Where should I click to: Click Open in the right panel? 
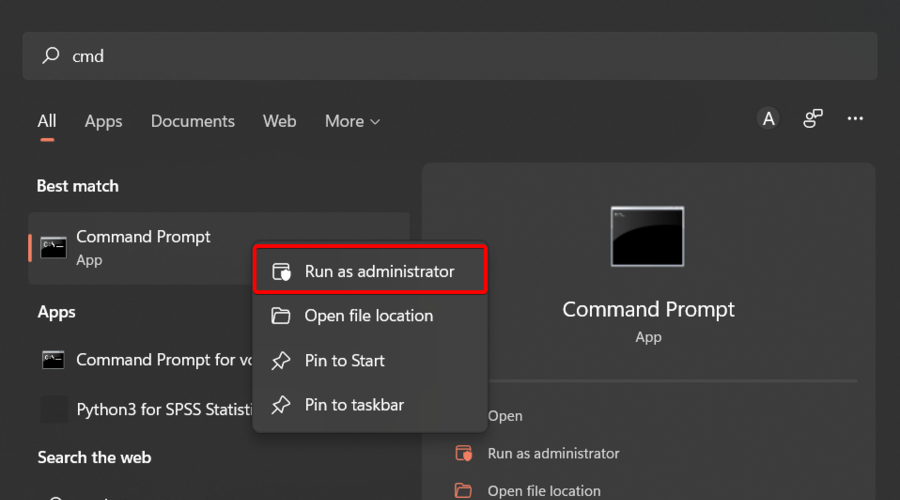505,416
